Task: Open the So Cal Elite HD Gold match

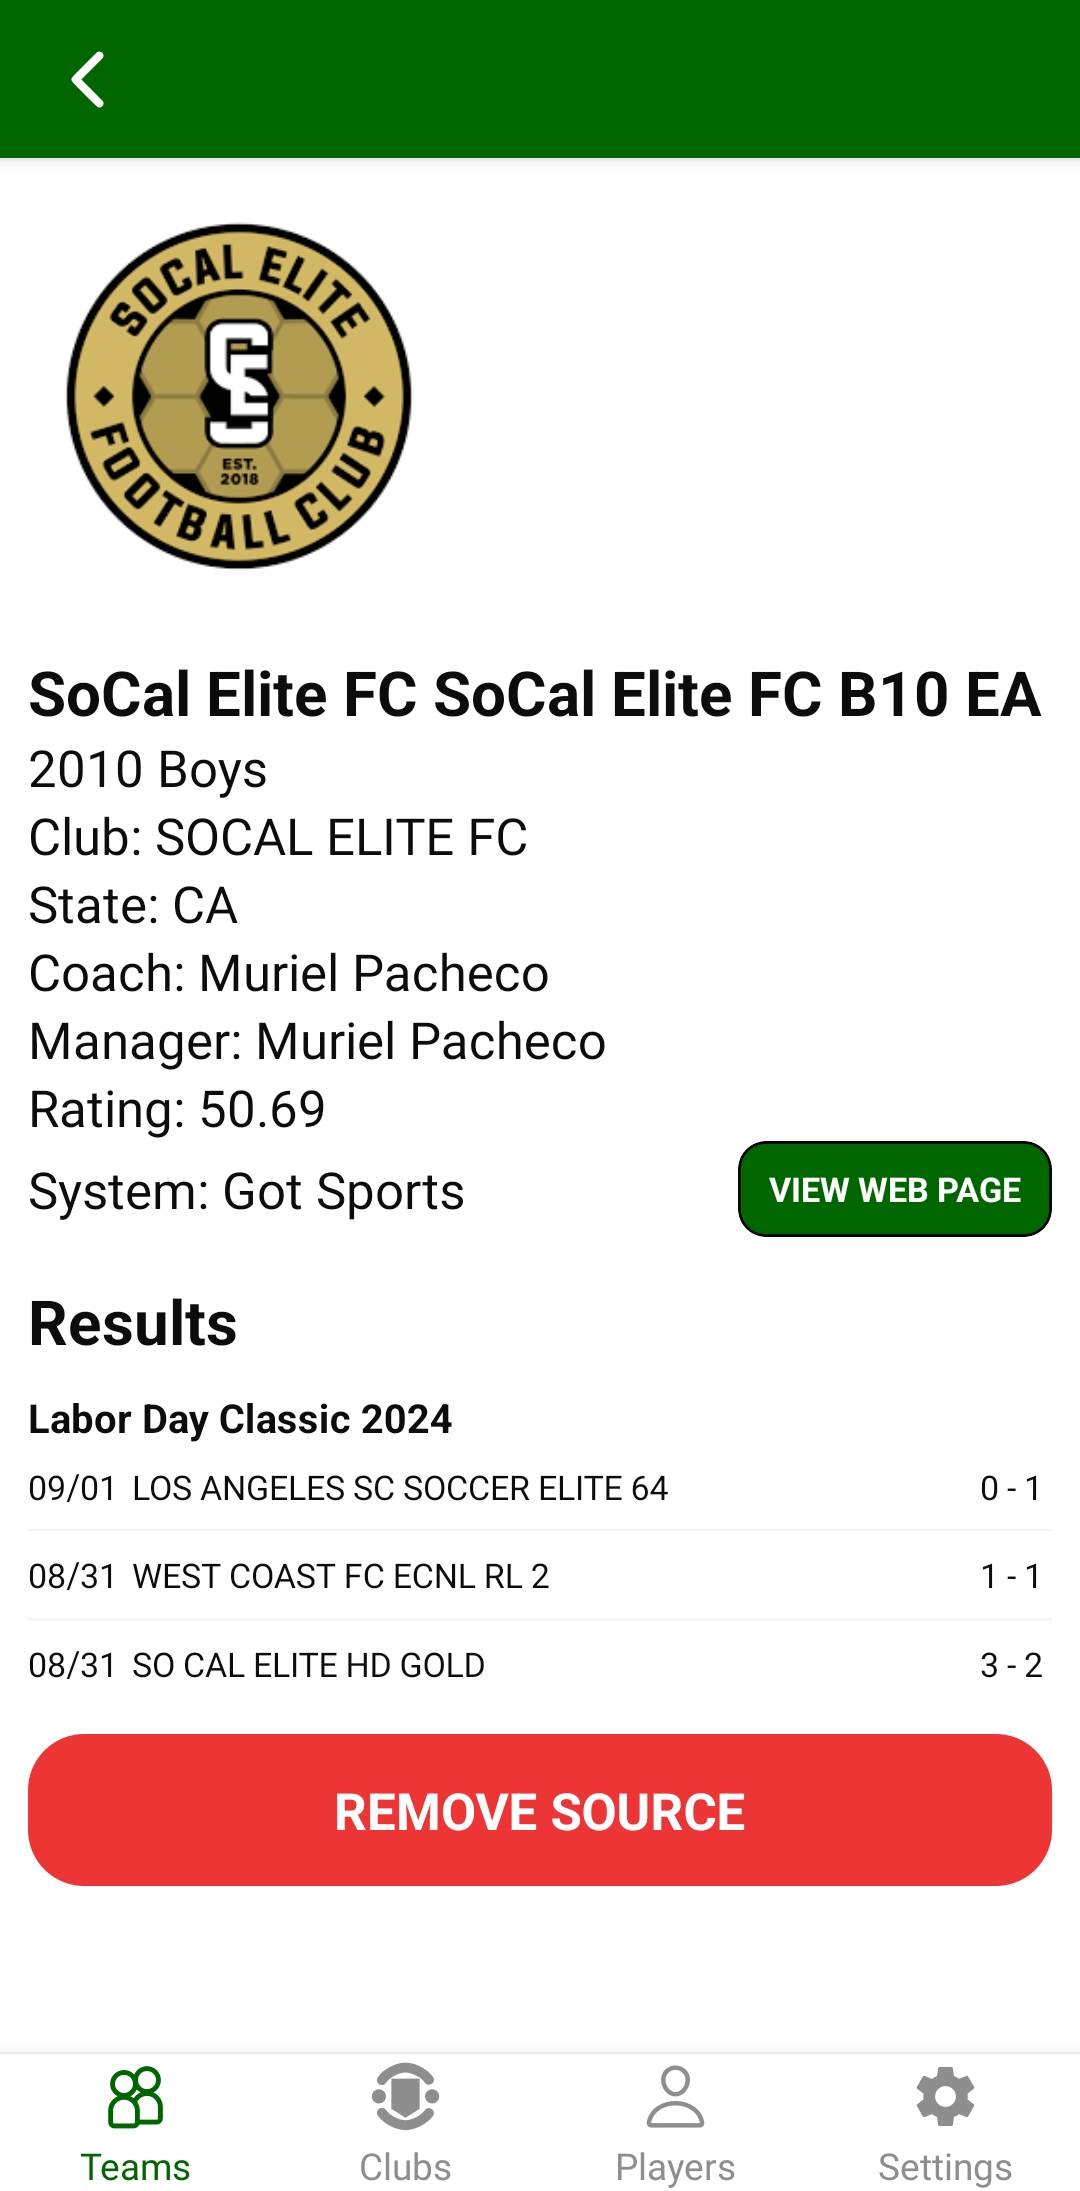Action: coord(308,1665)
